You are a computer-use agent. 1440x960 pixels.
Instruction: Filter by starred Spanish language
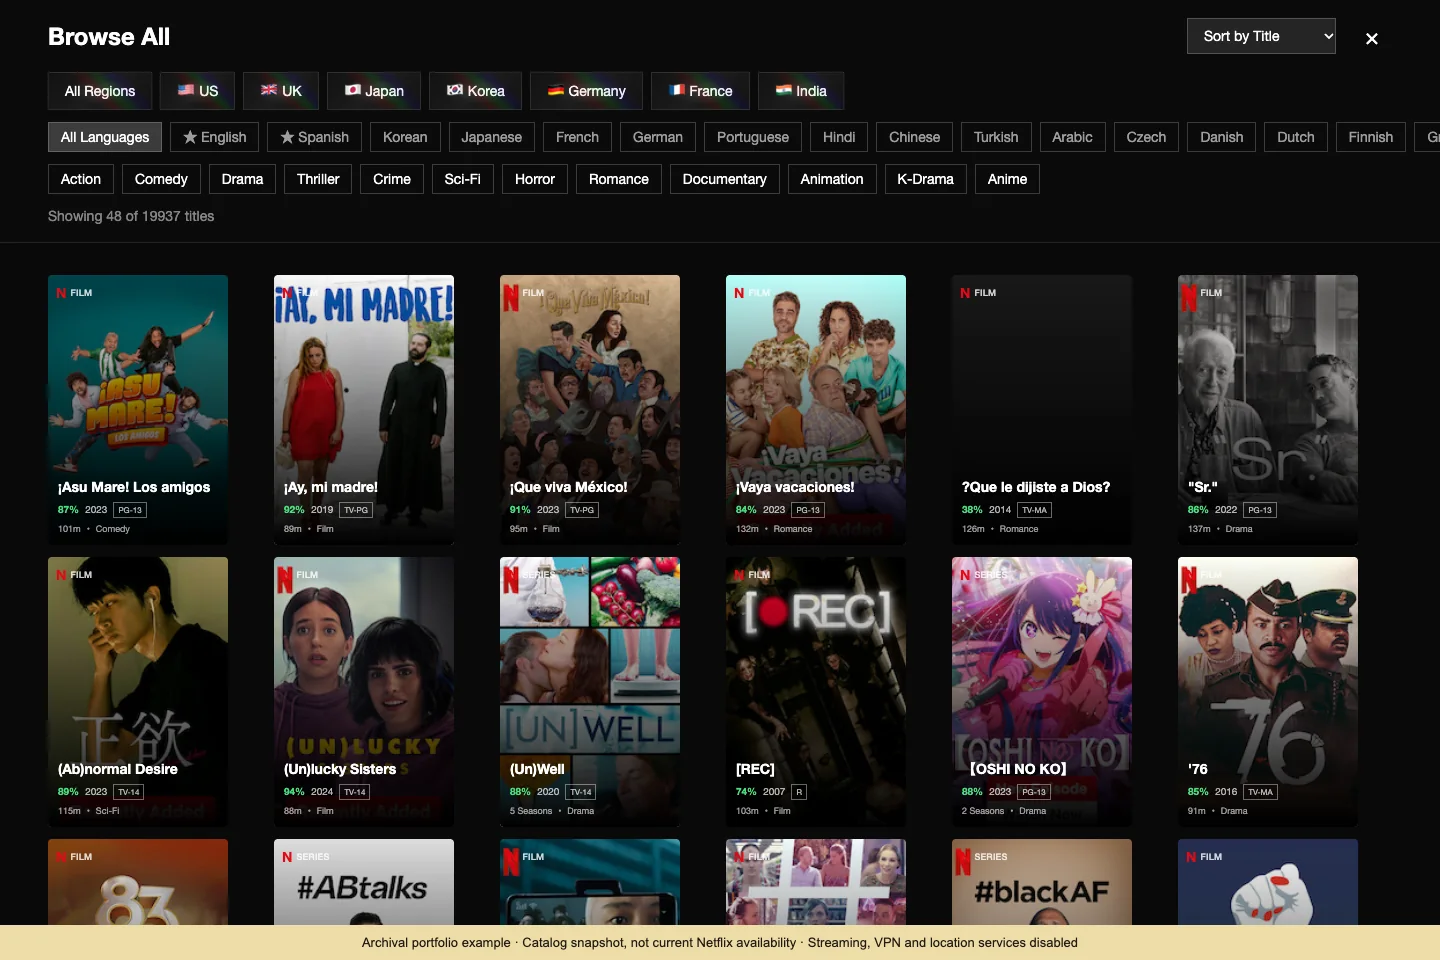(x=315, y=137)
